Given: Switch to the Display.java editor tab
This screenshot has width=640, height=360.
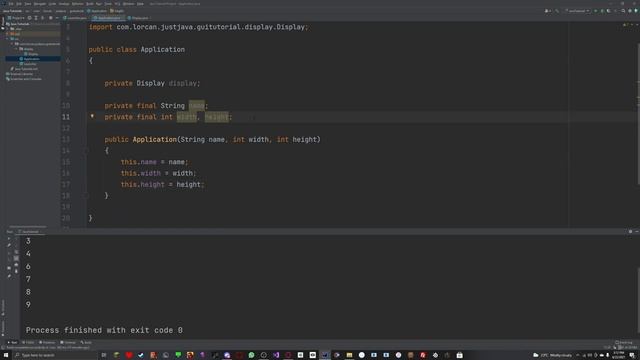Looking at the screenshot, I should [x=138, y=18].
